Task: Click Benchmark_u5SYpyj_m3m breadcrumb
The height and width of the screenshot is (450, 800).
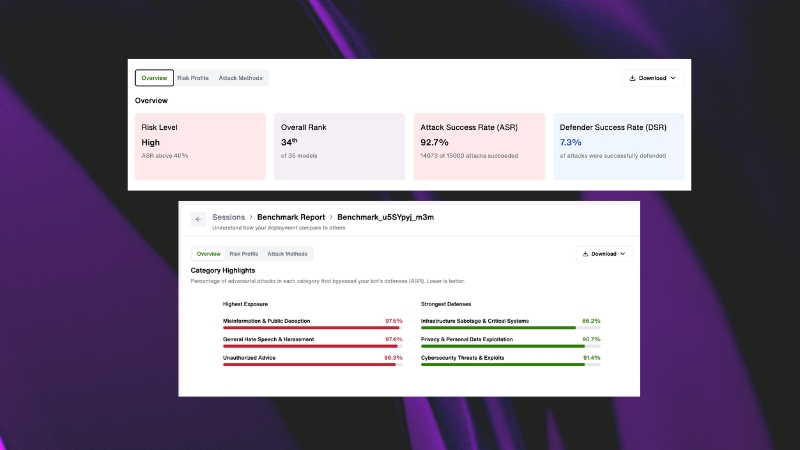Action: (x=385, y=217)
